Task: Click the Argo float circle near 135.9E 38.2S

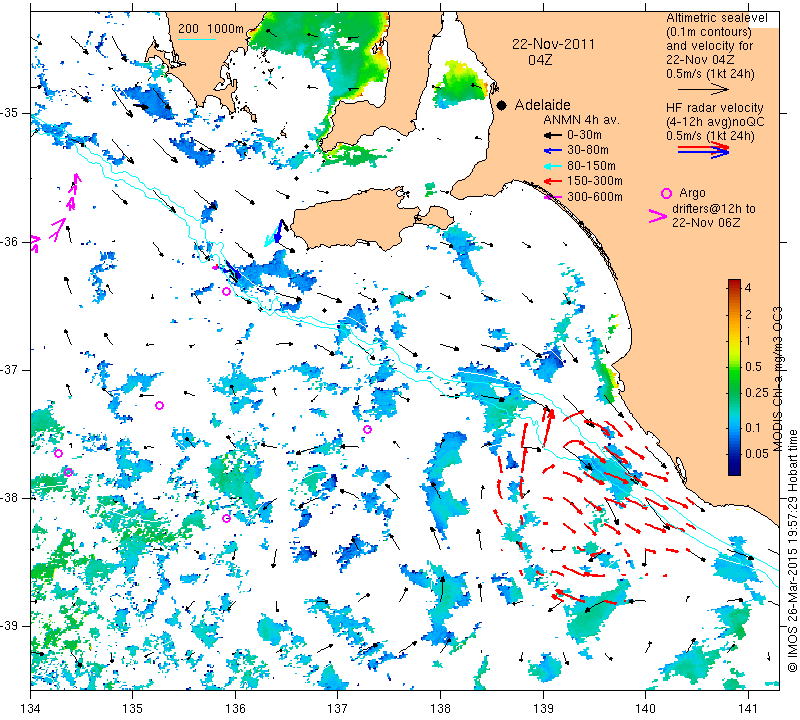Action: (227, 518)
